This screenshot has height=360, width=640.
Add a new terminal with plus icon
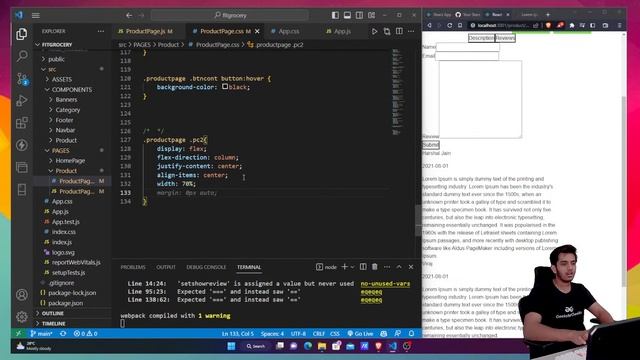click(344, 267)
